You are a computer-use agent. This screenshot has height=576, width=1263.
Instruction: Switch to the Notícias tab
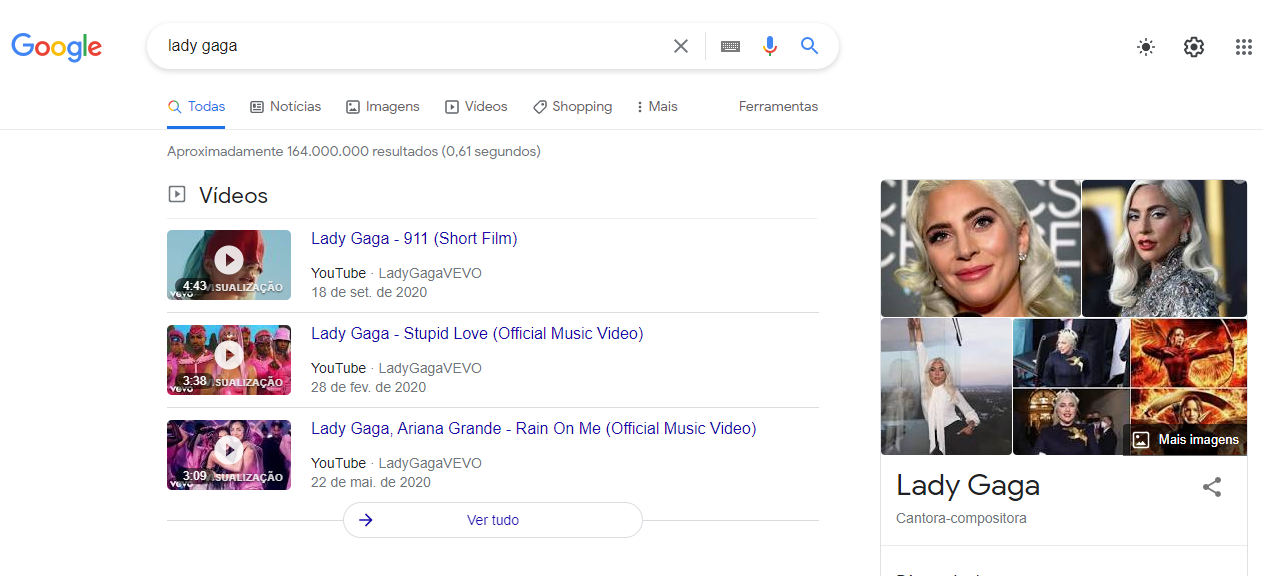click(x=286, y=107)
